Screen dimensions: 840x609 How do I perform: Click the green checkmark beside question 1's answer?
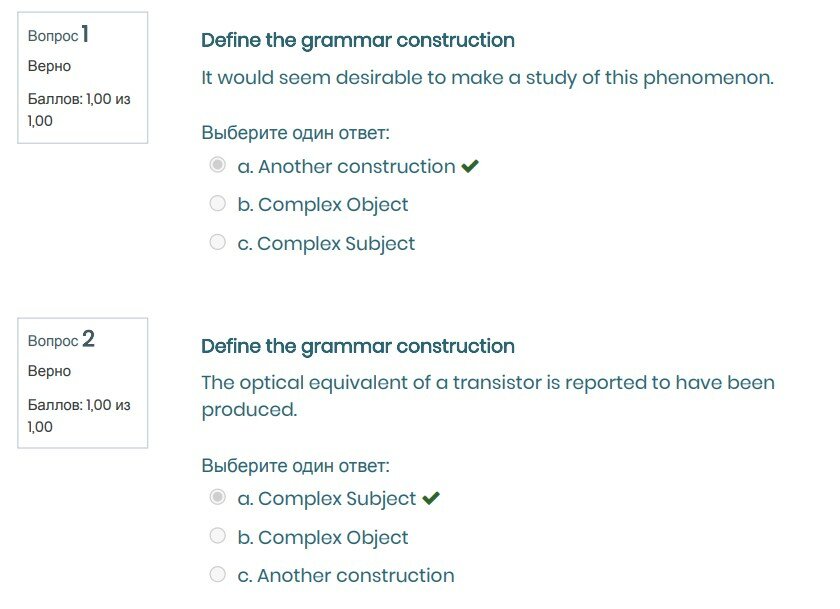(470, 167)
